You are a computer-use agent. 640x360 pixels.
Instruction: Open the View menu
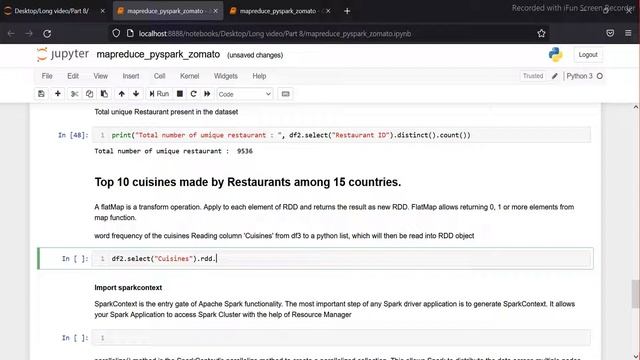[x=100, y=76]
